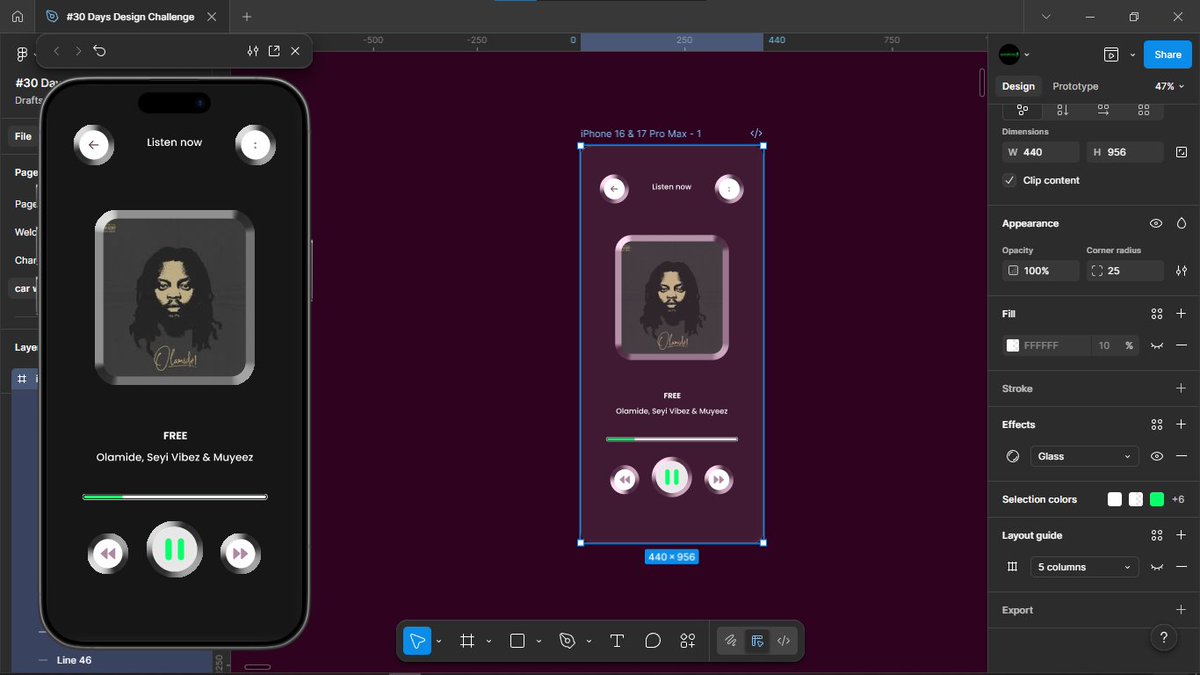Switch to Draw mode in toolbar
The width and height of the screenshot is (1200, 675).
(x=731, y=641)
